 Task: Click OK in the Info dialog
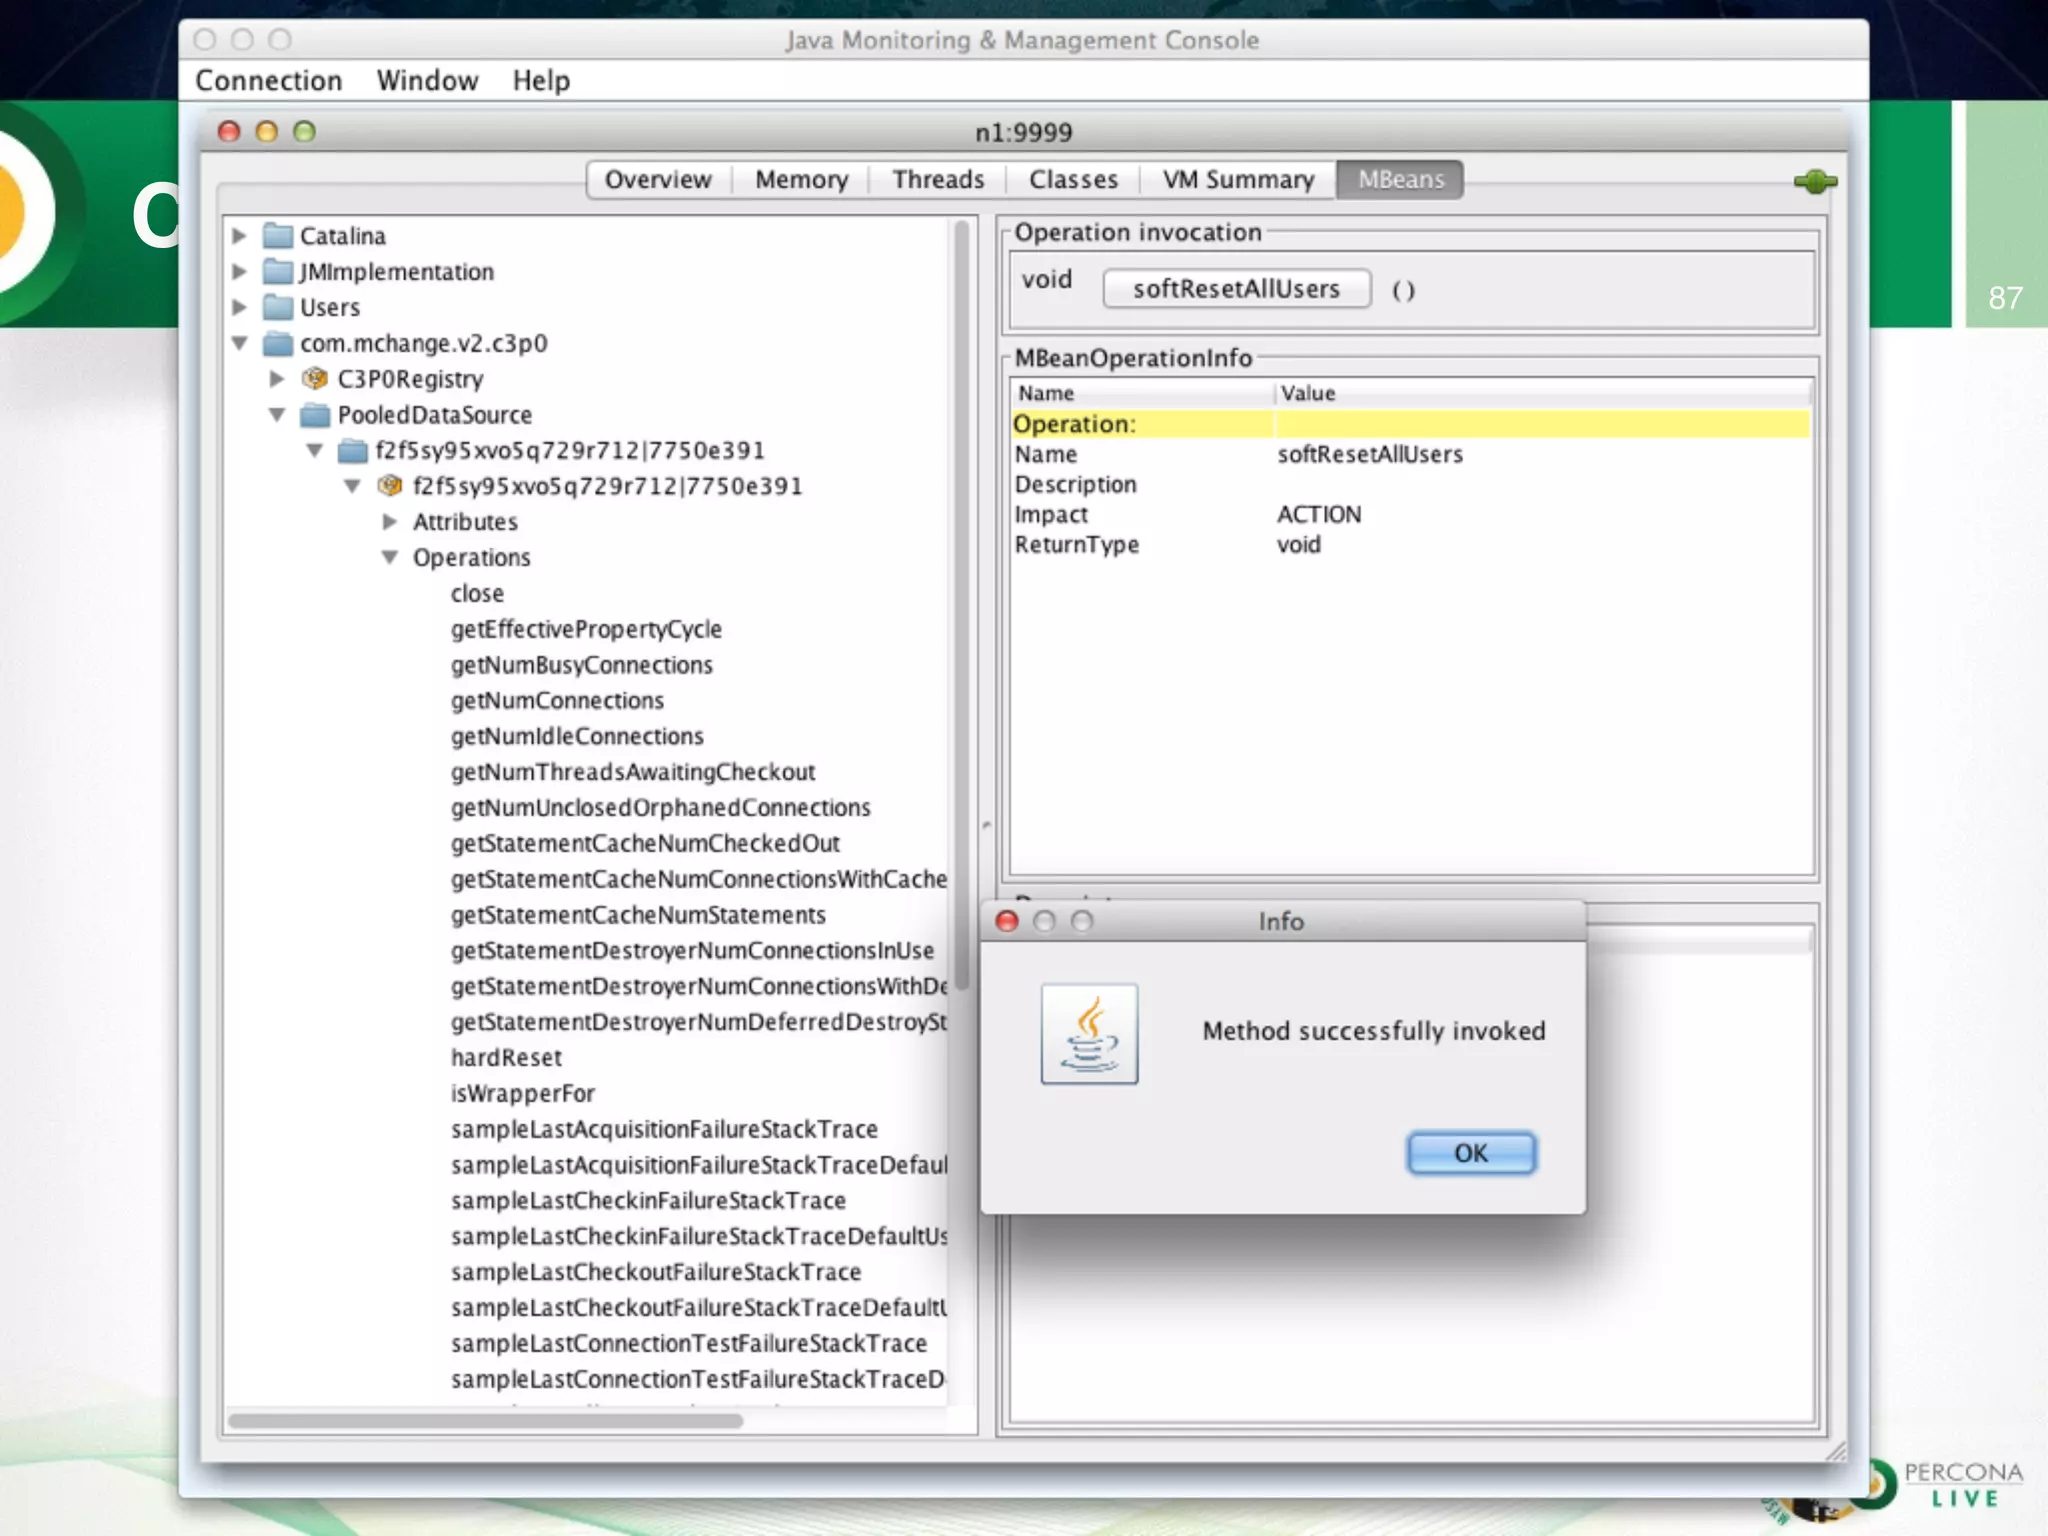1471,1153
